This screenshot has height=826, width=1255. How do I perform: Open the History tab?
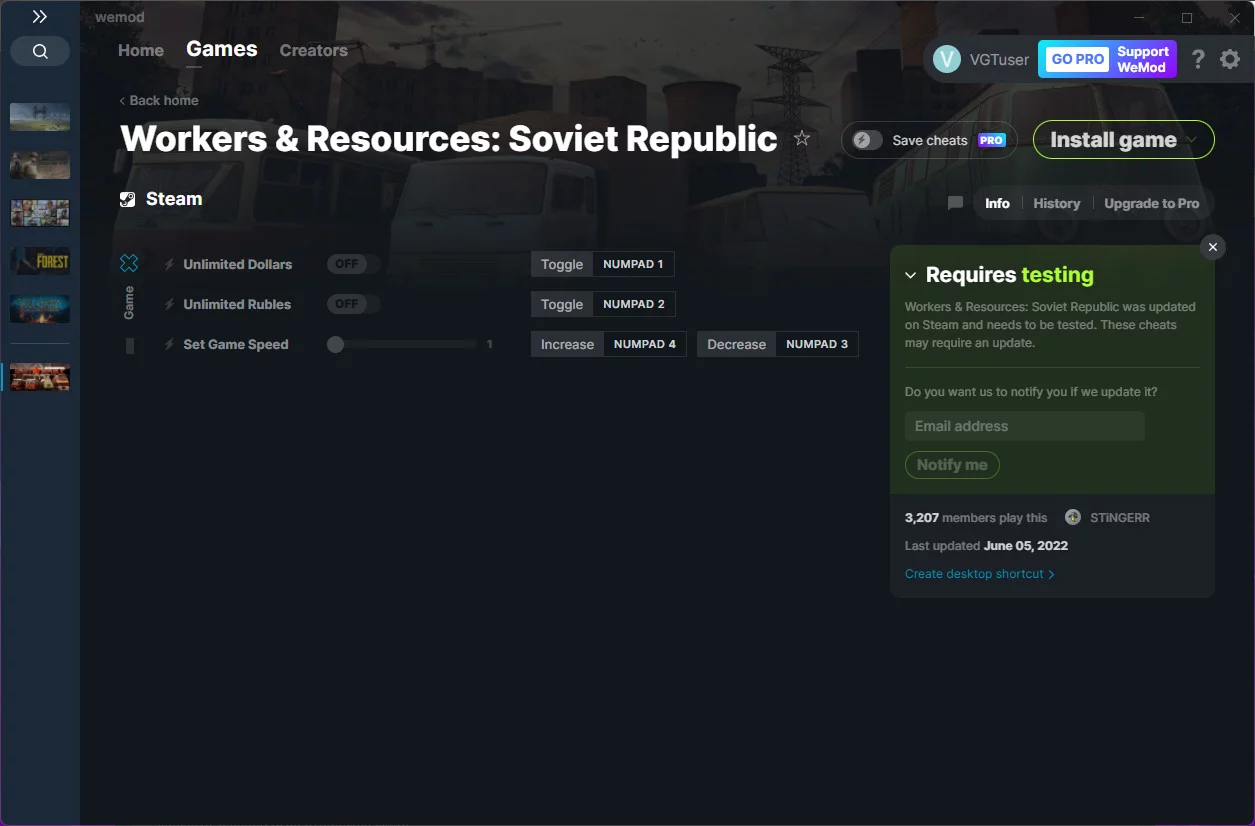pos(1057,203)
